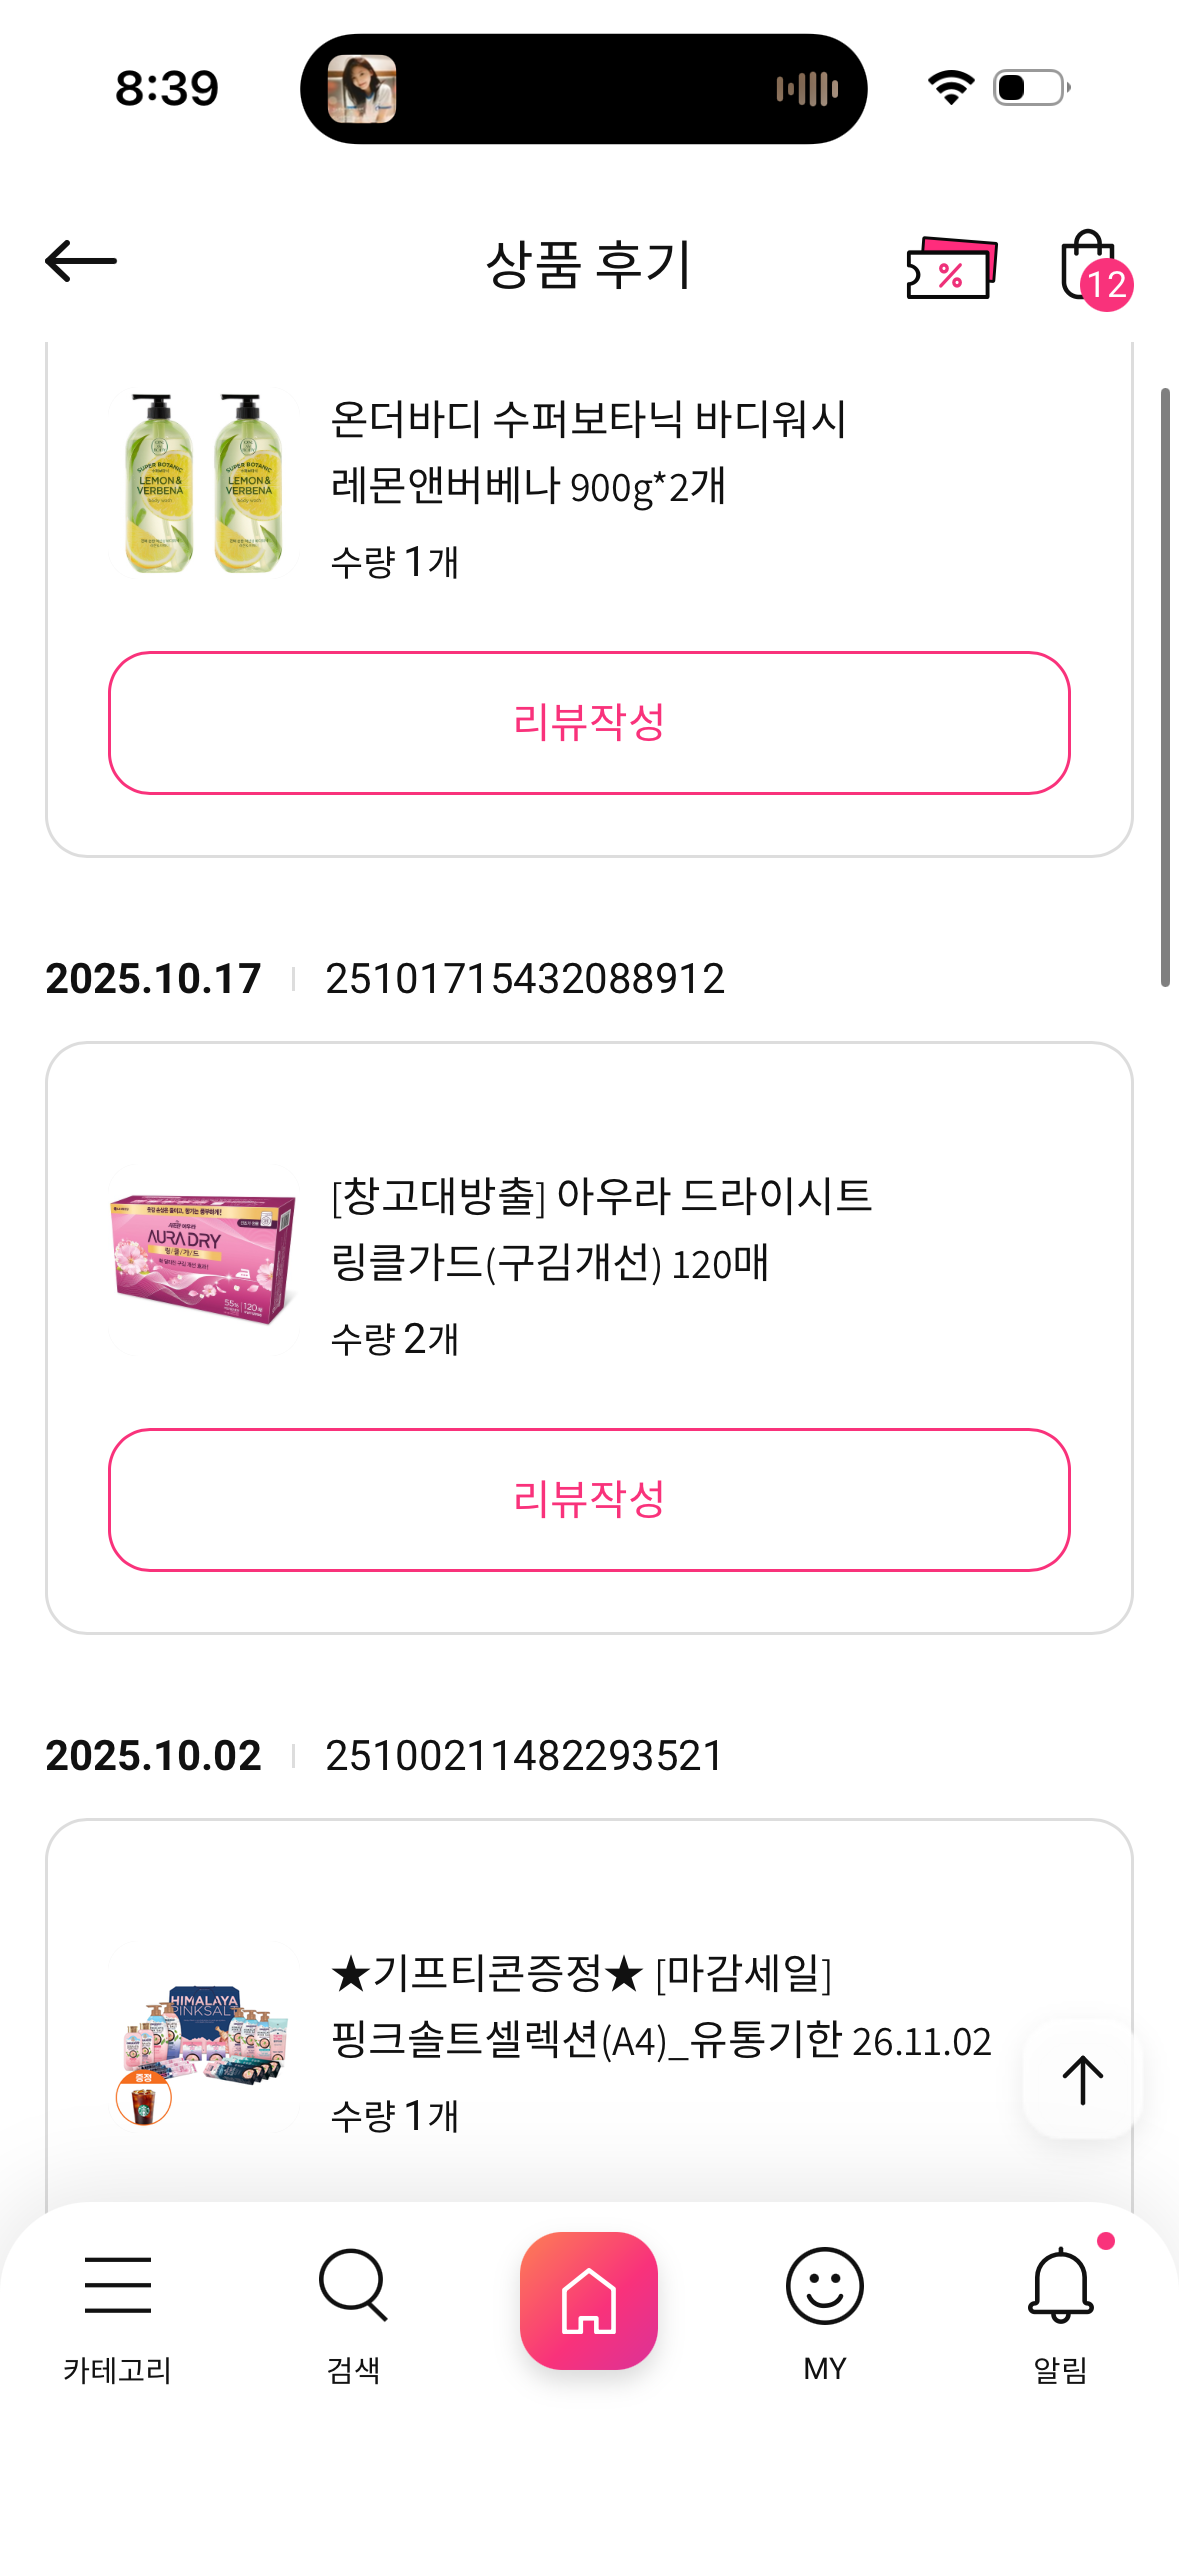1179x2556 pixels.
Task: Select the 핑크솔트셀렉션 product title
Action: tap(660, 2006)
